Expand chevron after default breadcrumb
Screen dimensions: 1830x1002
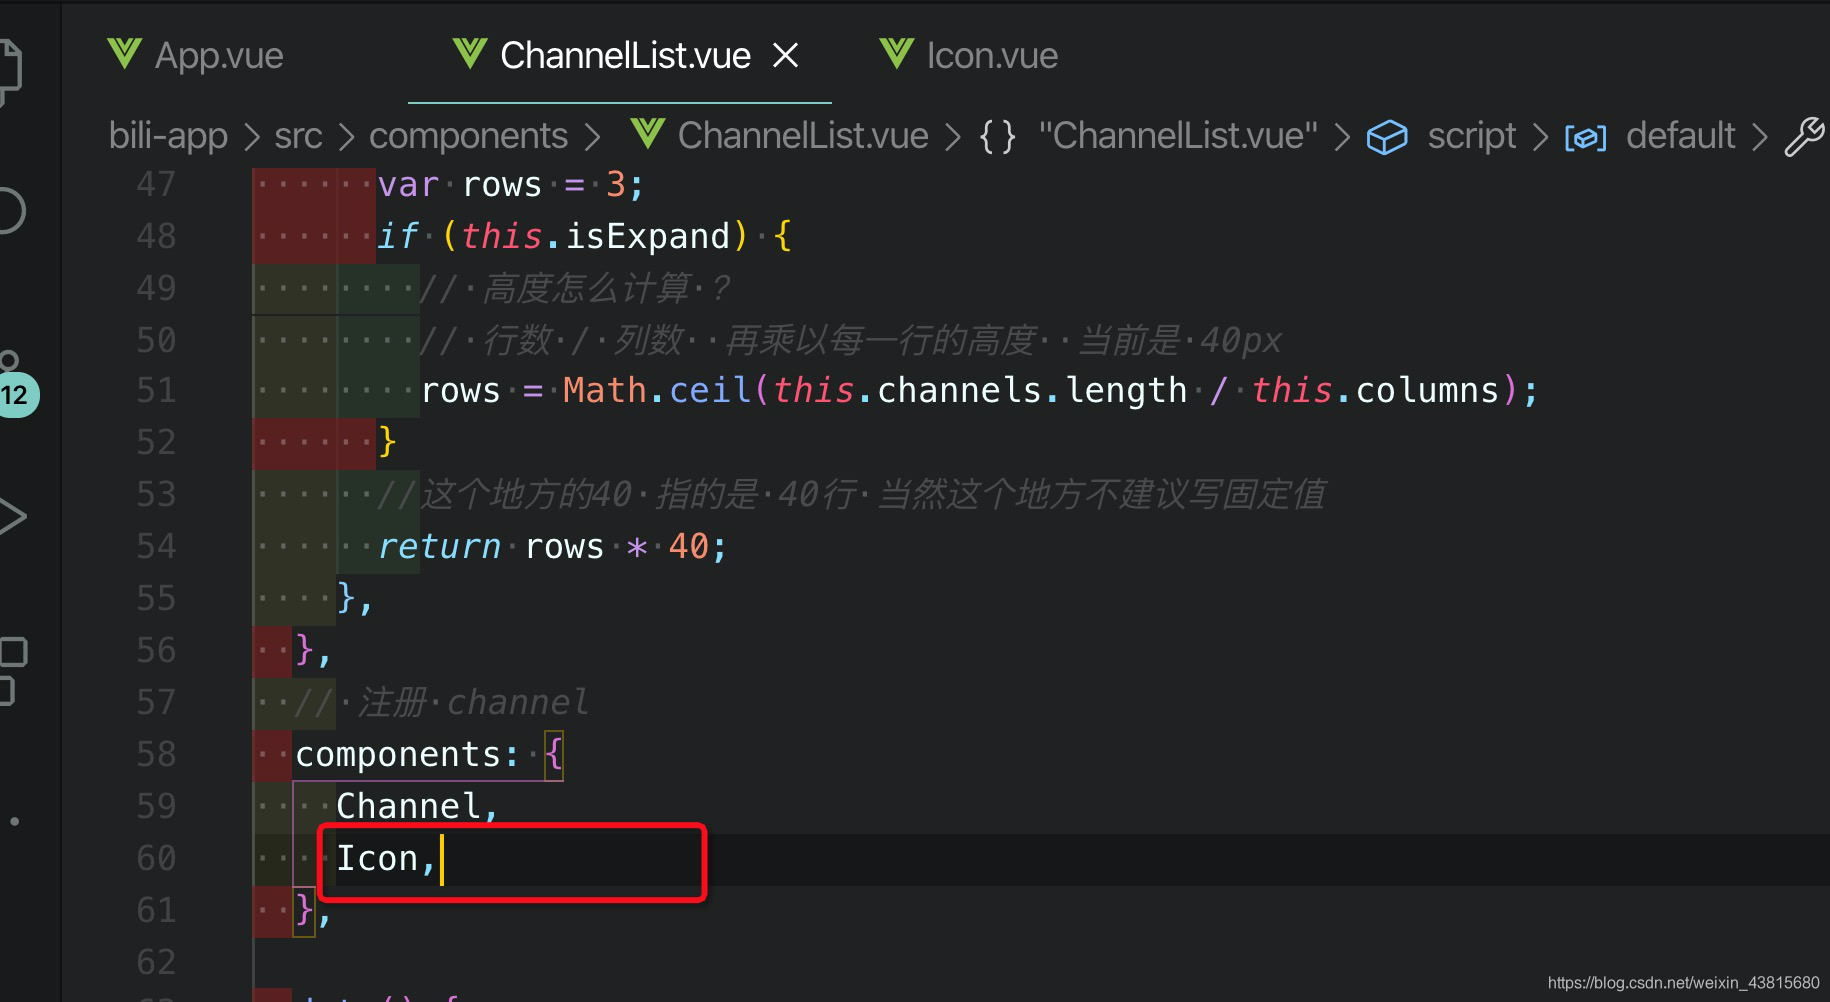(1760, 137)
